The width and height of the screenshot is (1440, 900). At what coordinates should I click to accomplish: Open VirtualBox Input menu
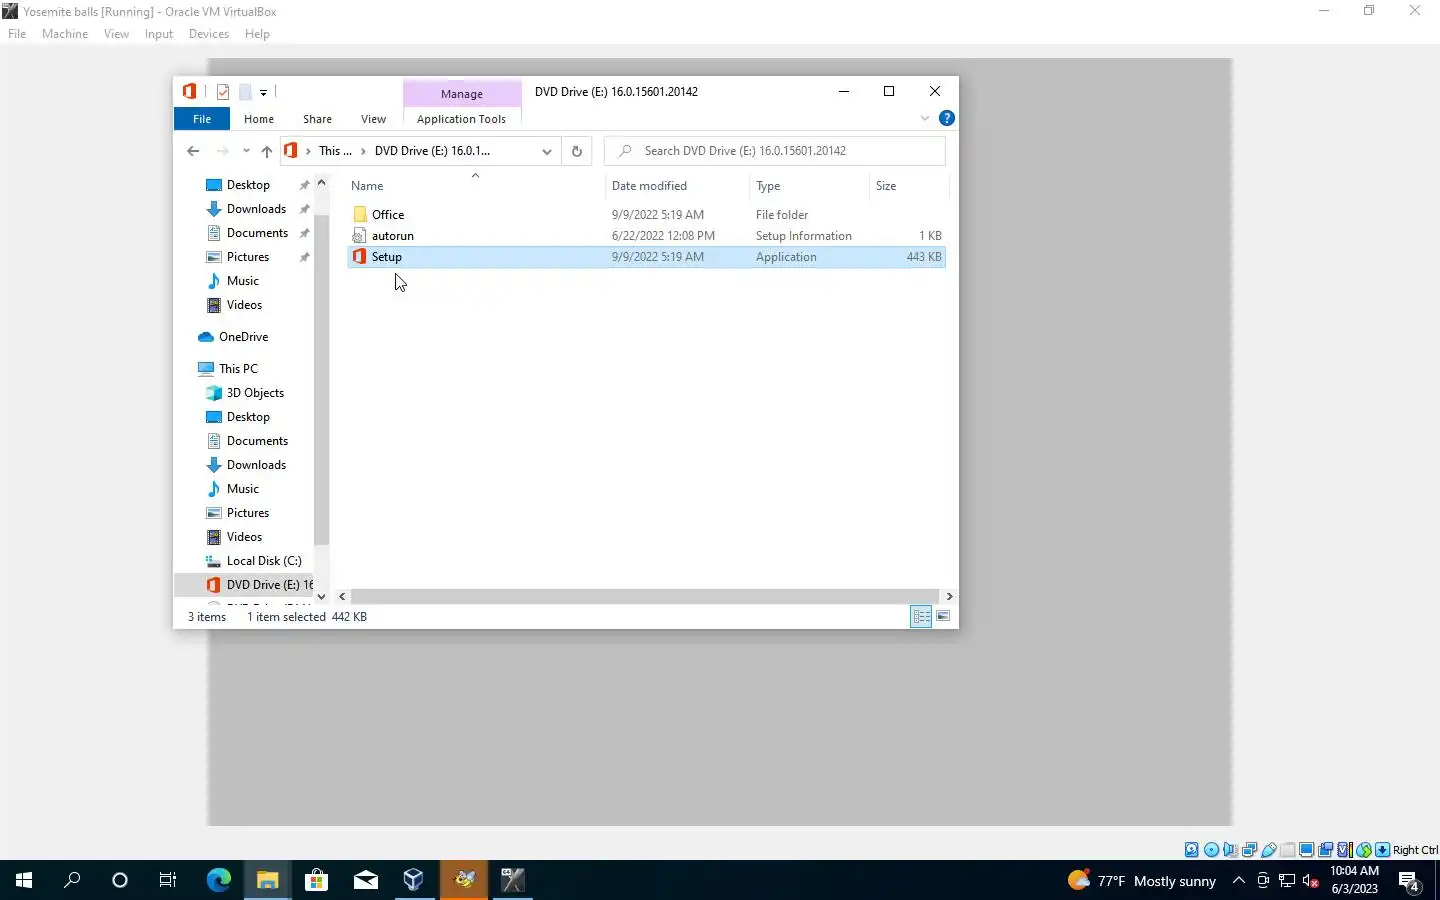[158, 34]
